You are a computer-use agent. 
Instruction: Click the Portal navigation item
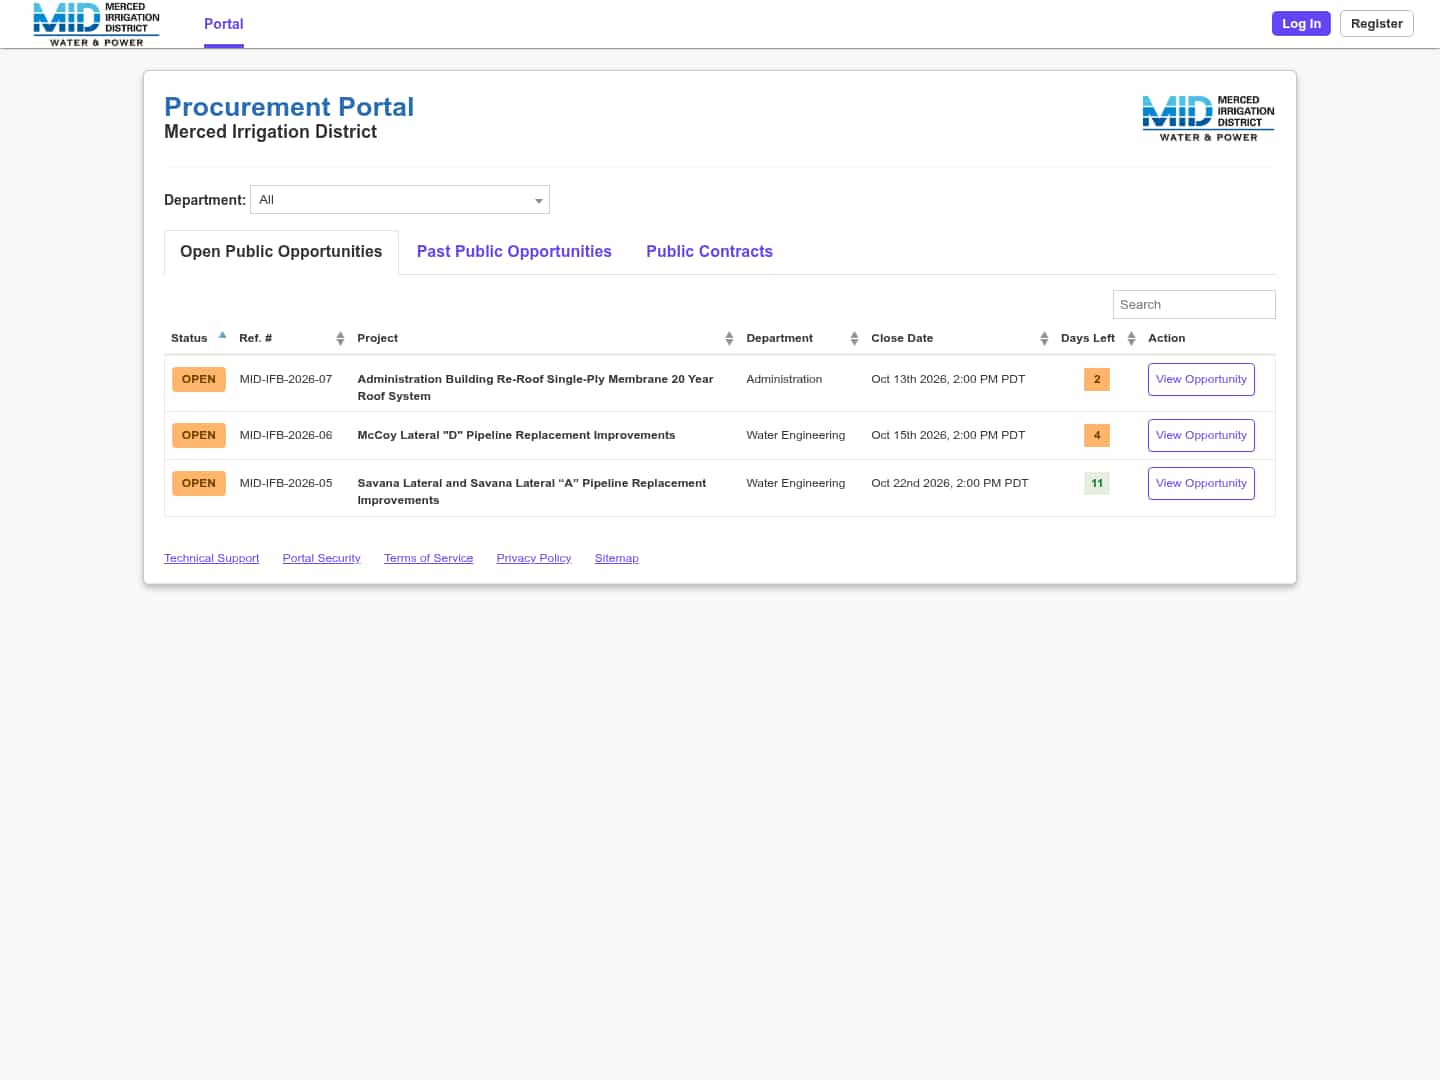click(x=224, y=24)
